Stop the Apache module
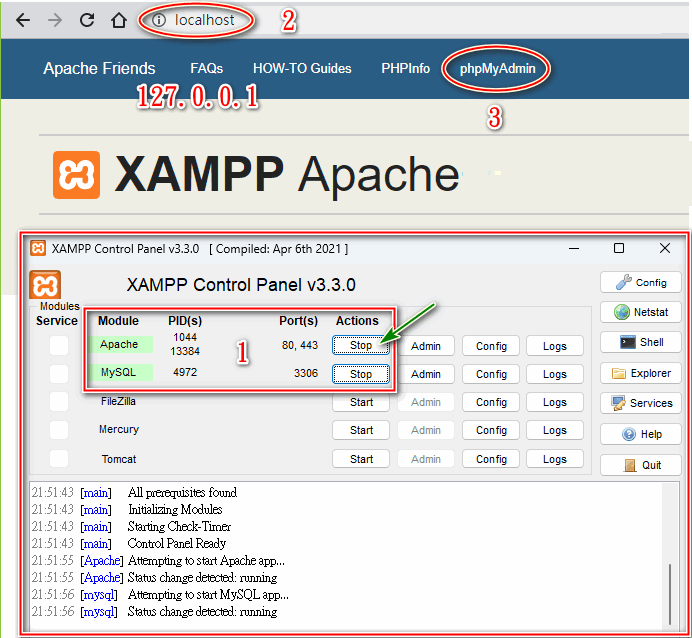Image resolution: width=692 pixels, height=638 pixels. click(x=361, y=346)
